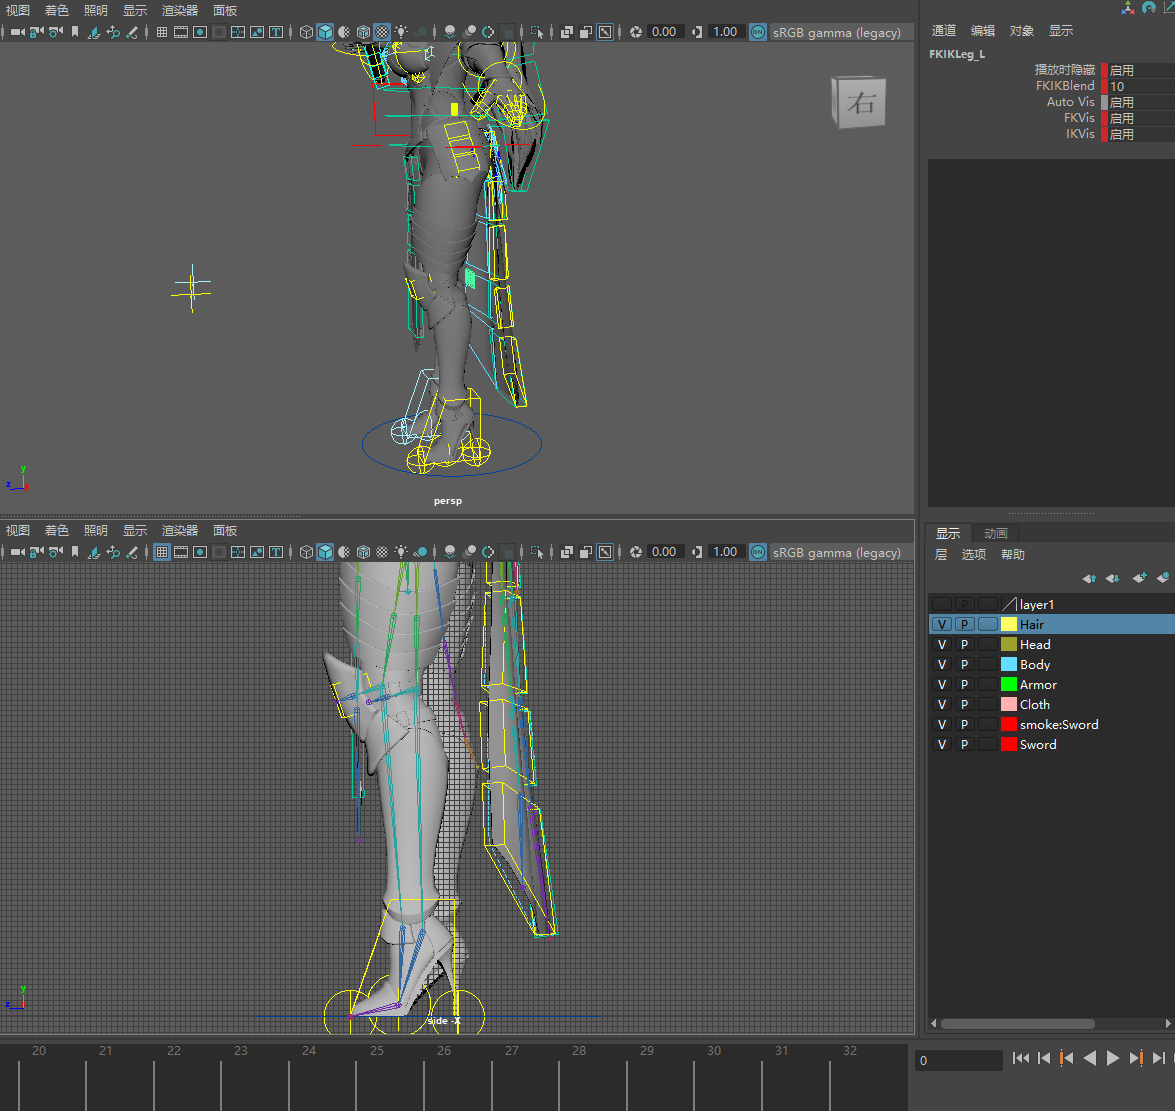
Task: Open color space dropdown in side viewport
Action: (x=836, y=552)
